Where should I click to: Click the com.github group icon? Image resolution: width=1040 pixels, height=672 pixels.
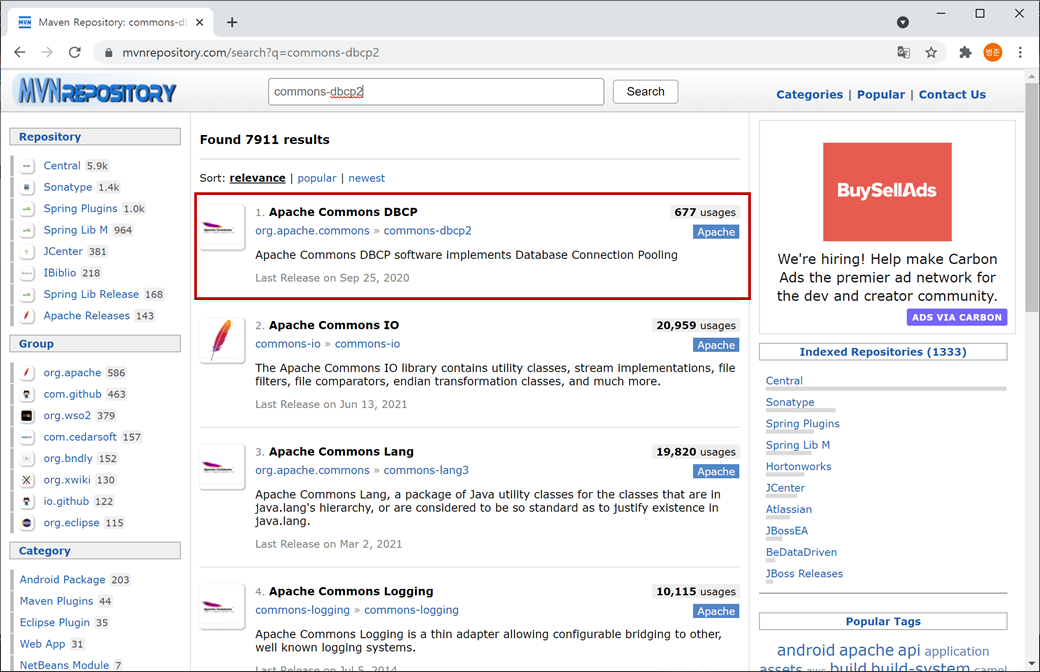point(27,394)
